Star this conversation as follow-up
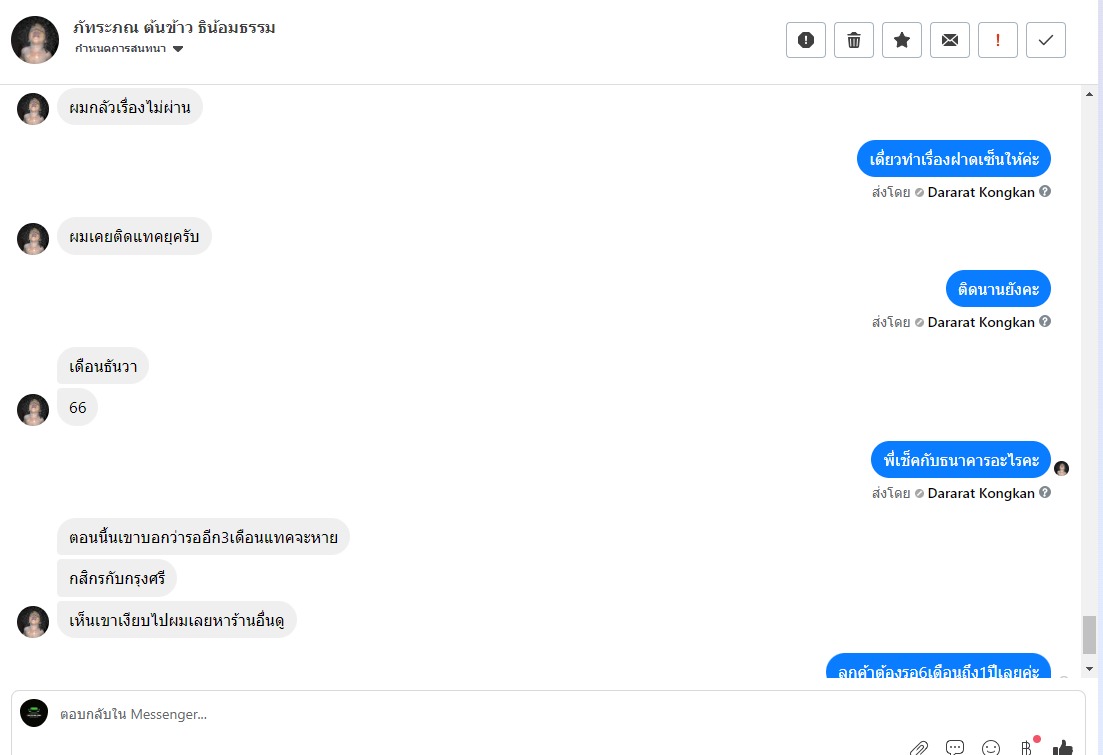1103x755 pixels. (901, 40)
